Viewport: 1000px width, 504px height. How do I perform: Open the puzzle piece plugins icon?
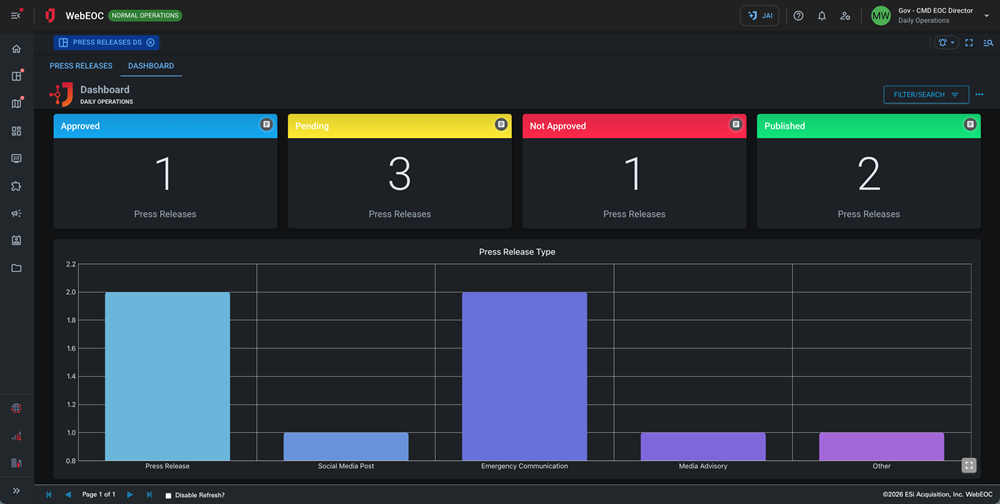tap(16, 186)
